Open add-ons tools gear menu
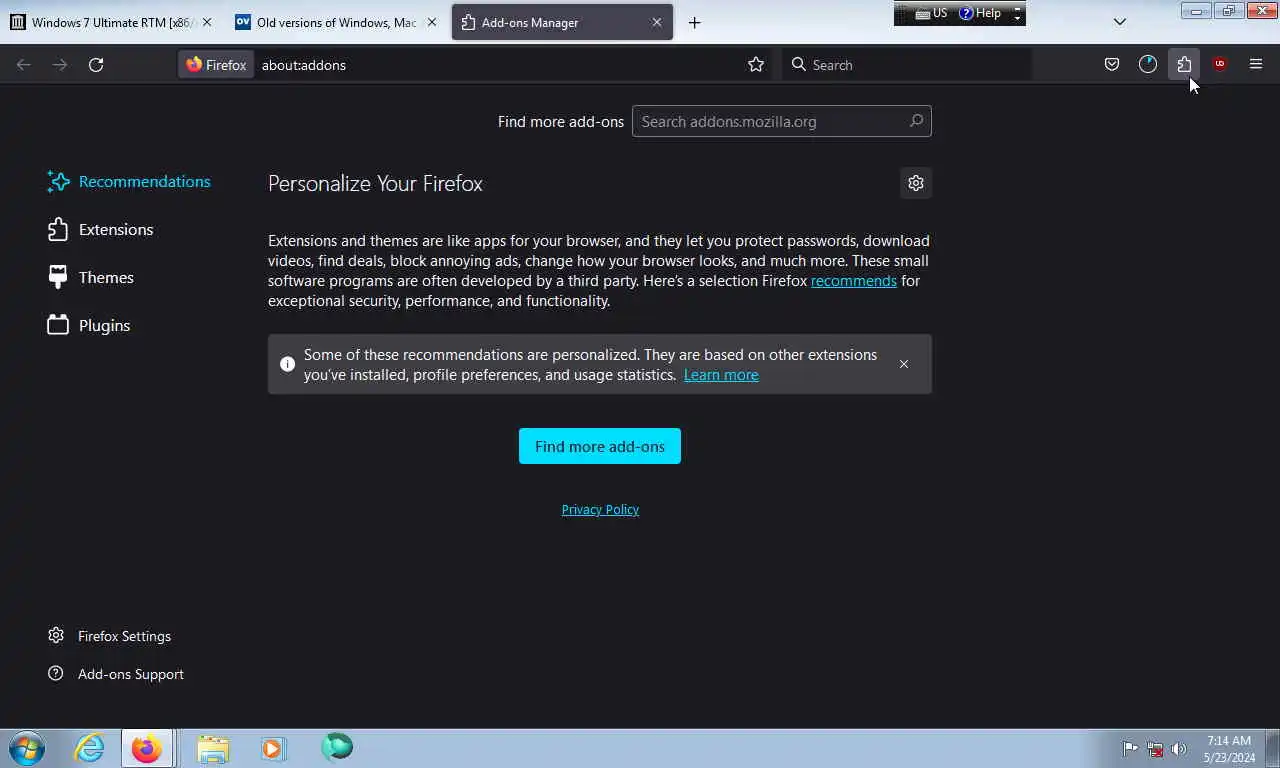1280x768 pixels. click(915, 183)
